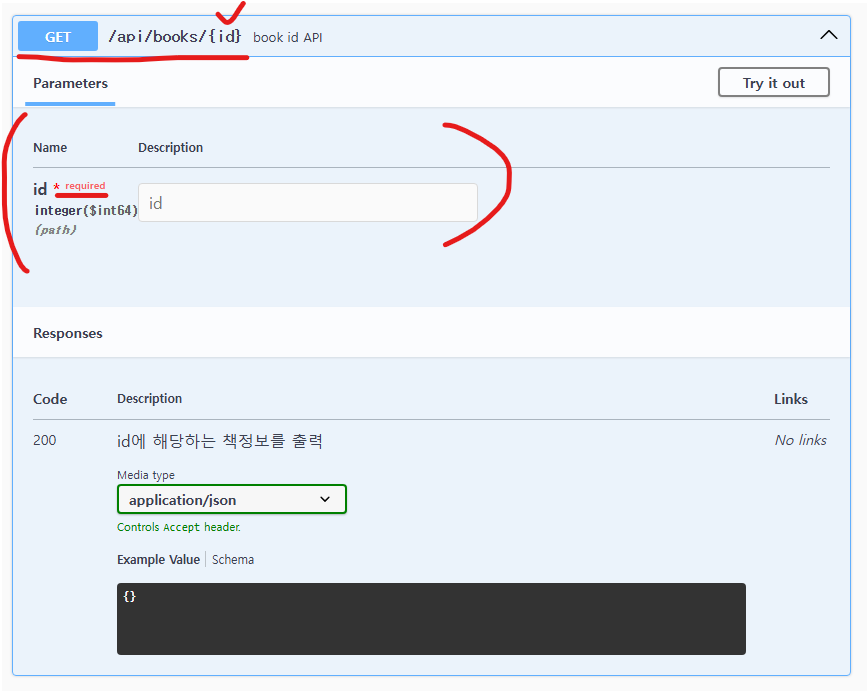
Task: Click the 'Media type' label
Action: click(146, 475)
